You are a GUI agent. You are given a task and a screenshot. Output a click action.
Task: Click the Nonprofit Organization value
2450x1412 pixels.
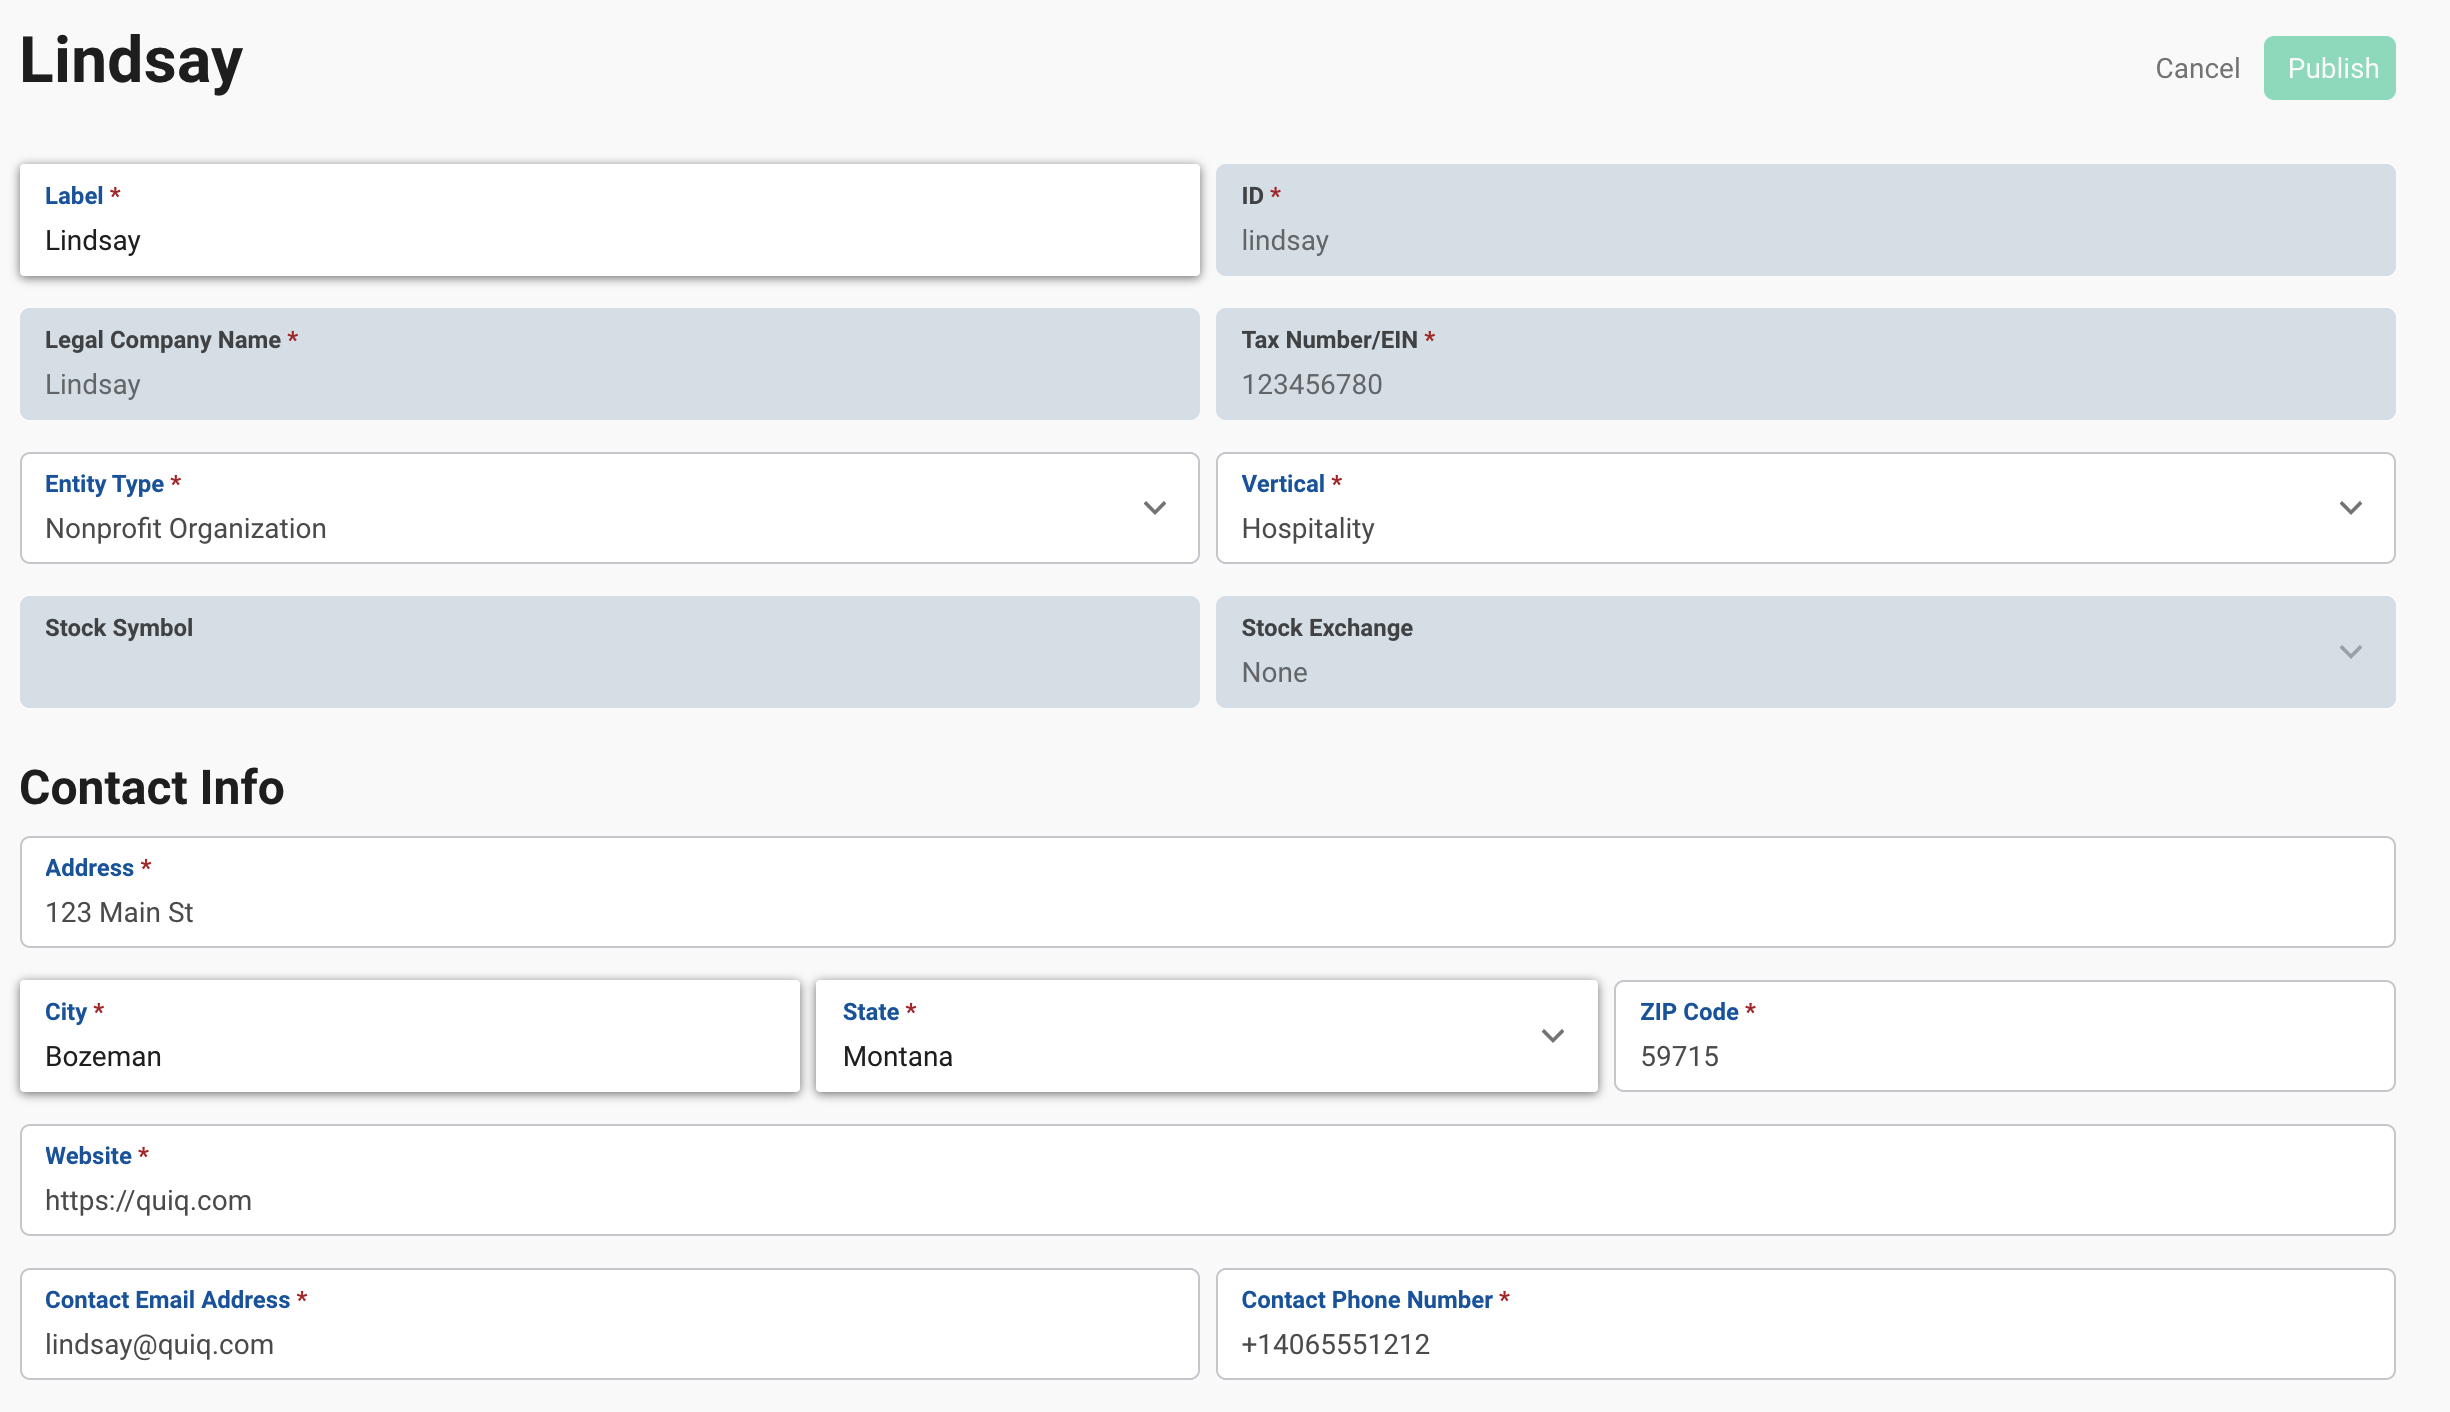(186, 528)
